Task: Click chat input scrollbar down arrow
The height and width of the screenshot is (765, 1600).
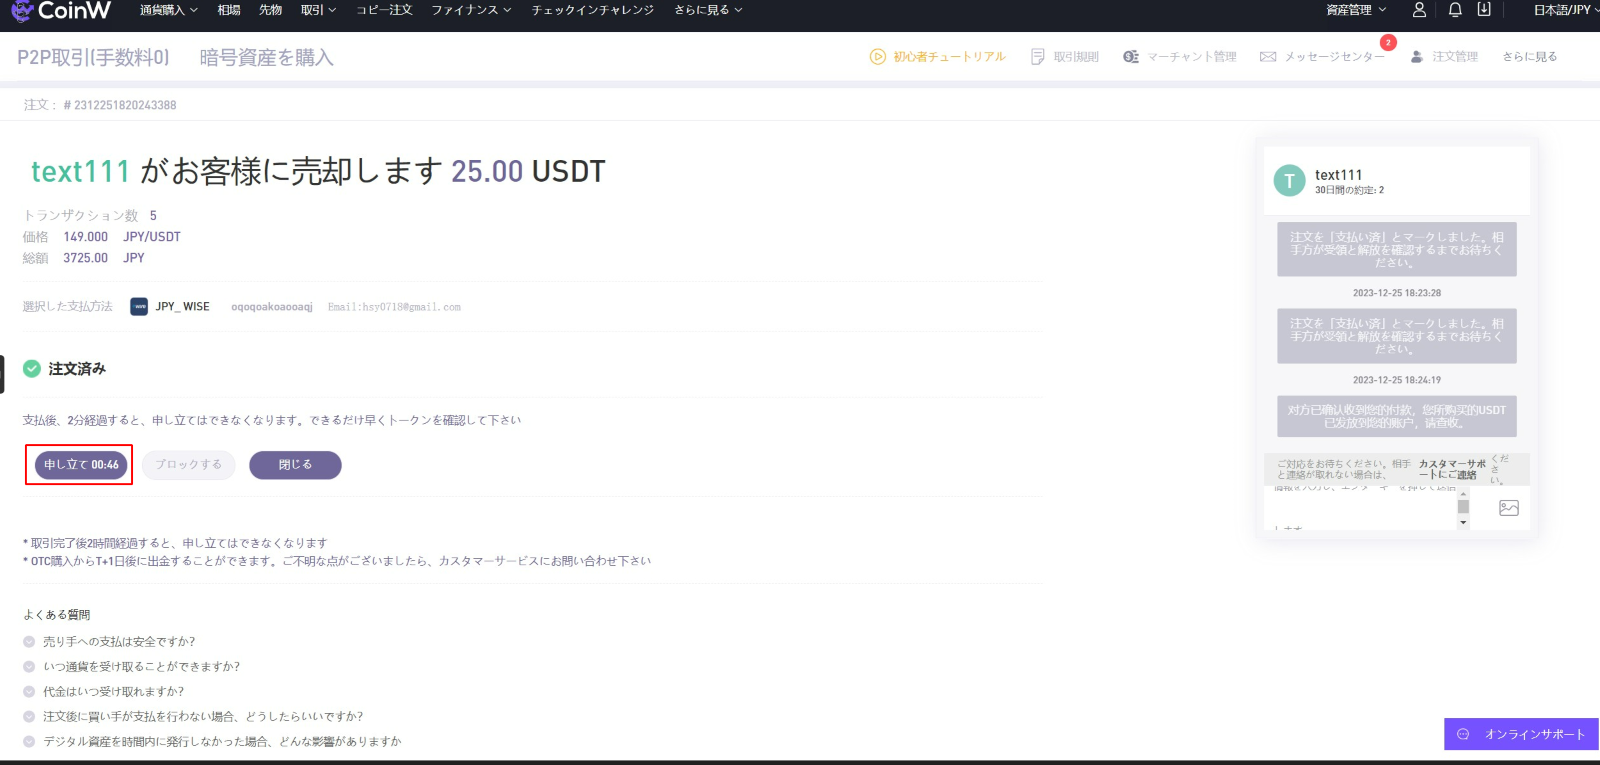Action: click(x=1463, y=522)
